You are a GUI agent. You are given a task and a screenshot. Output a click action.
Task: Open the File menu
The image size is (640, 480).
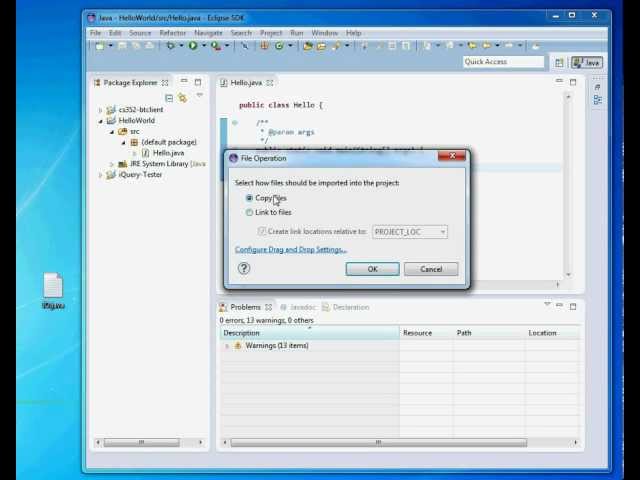[x=95, y=33]
